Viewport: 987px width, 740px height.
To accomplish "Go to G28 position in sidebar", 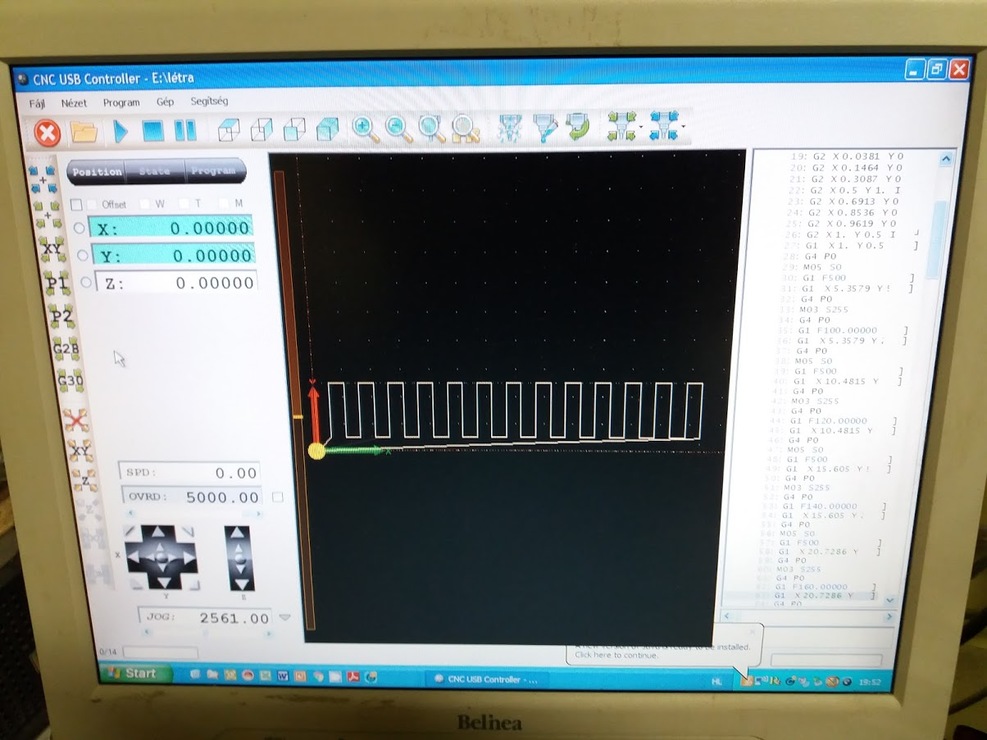I will [x=67, y=350].
